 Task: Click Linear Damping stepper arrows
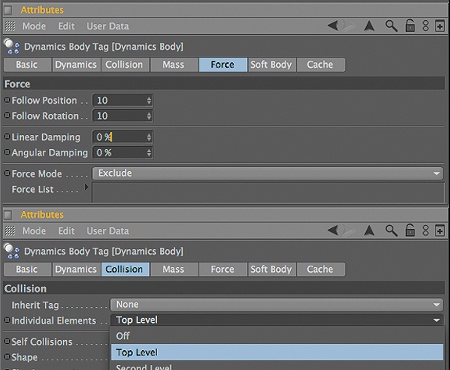(149, 137)
